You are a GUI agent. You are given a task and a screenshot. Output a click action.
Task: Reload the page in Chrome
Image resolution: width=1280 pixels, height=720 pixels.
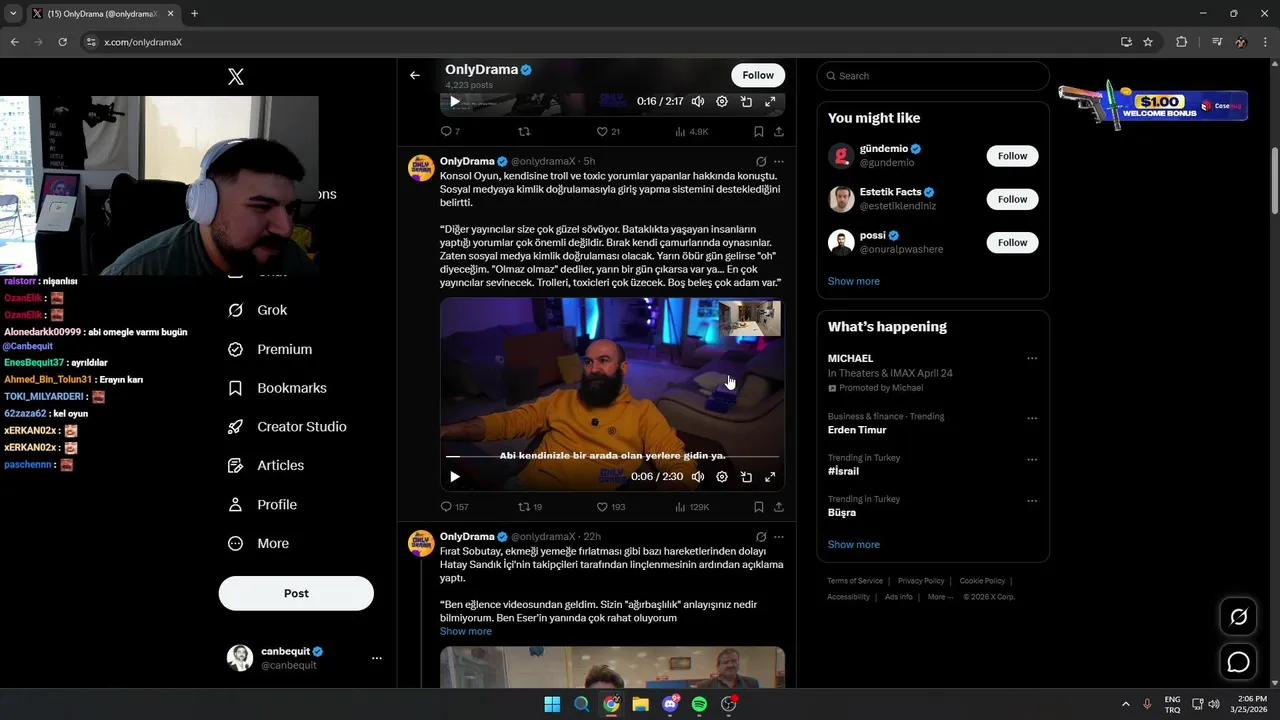62,42
